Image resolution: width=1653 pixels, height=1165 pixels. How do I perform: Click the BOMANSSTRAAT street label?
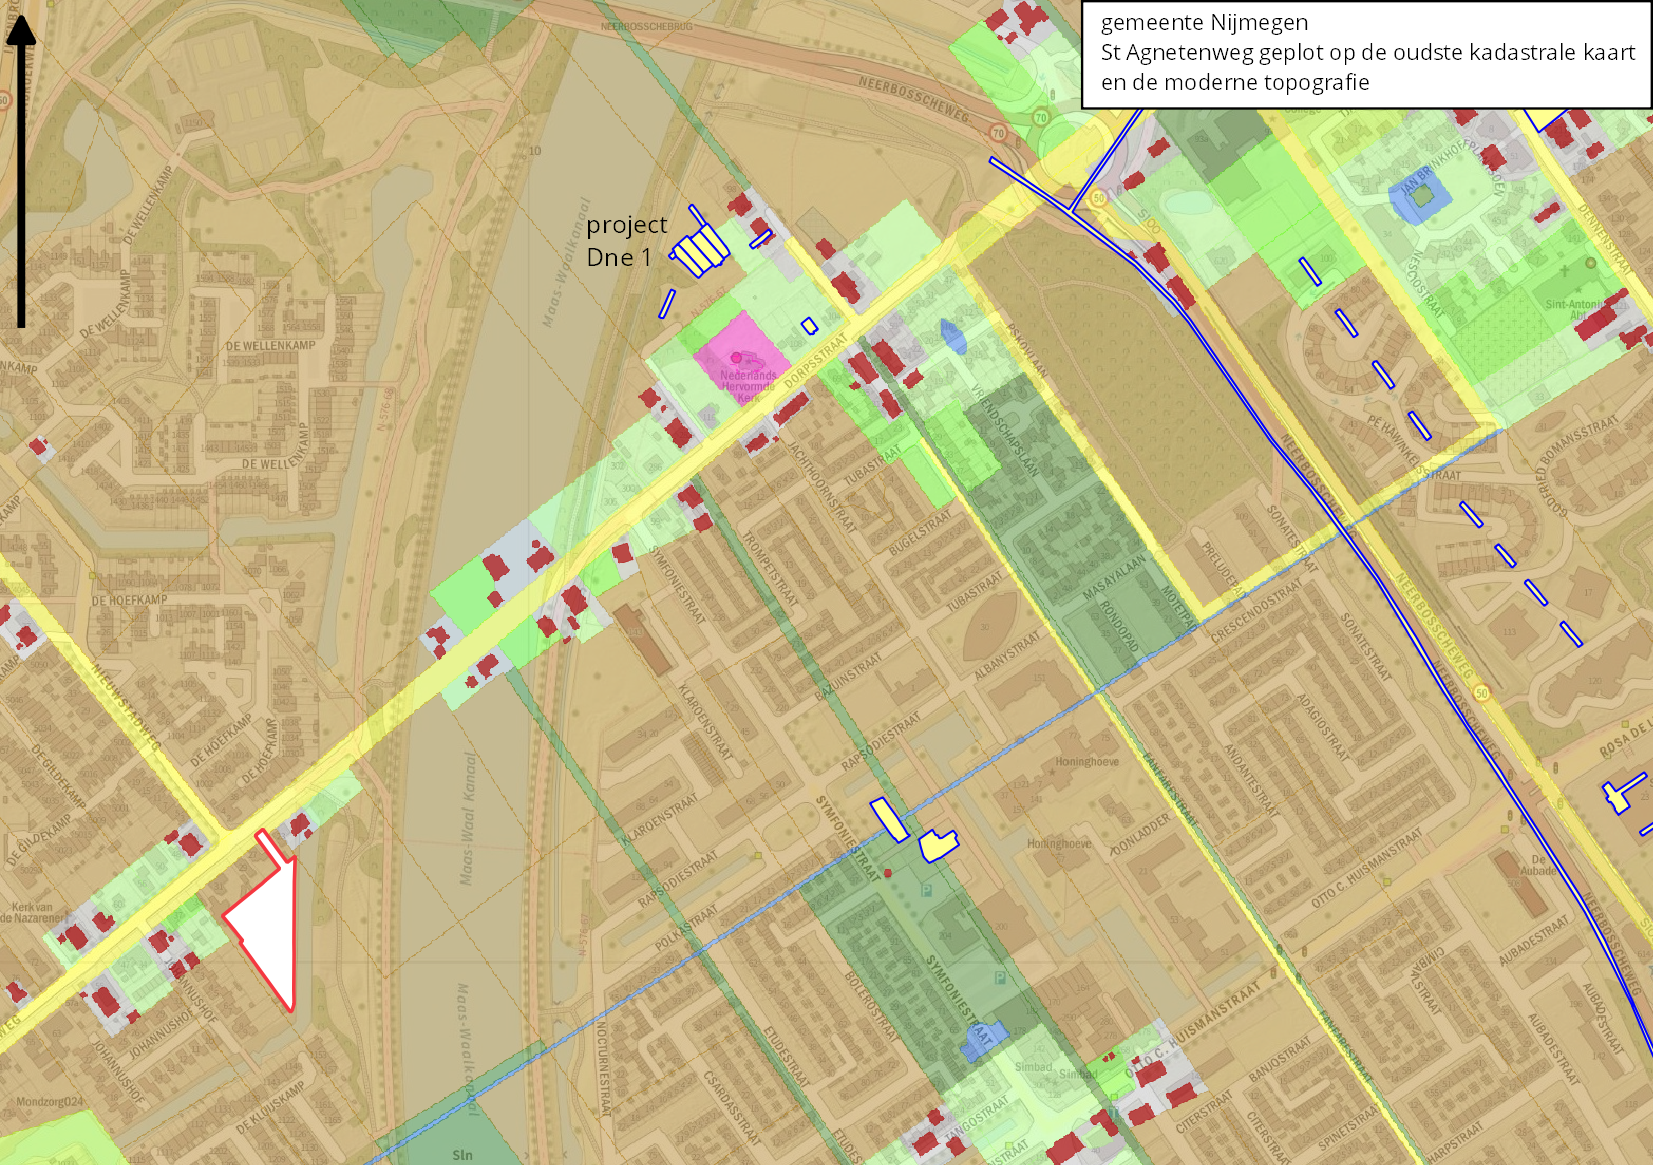click(1578, 441)
